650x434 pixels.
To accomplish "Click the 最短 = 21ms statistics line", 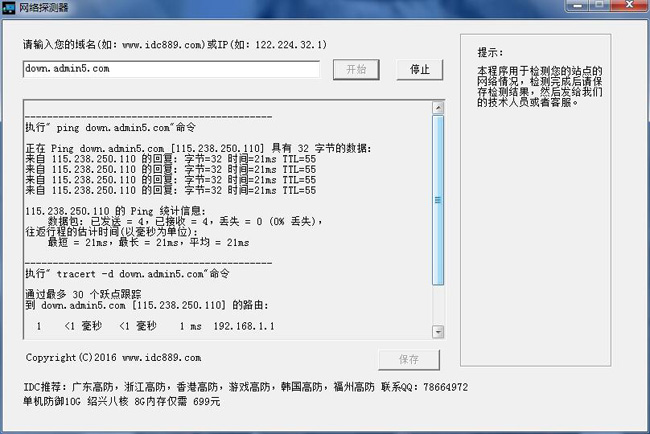I will coord(148,242).
